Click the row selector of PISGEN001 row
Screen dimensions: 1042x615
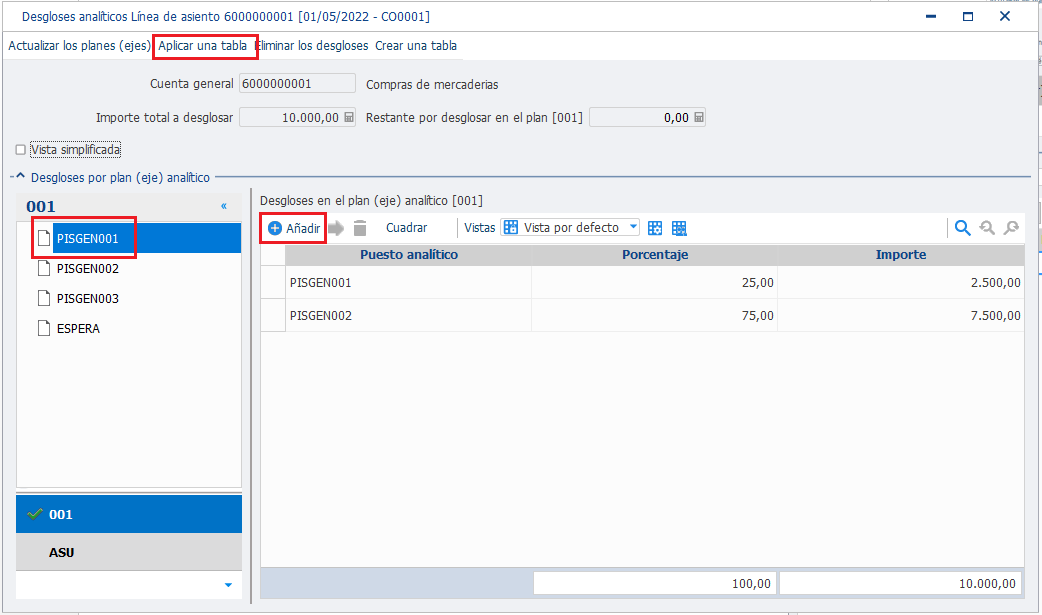pyautogui.click(x=273, y=283)
